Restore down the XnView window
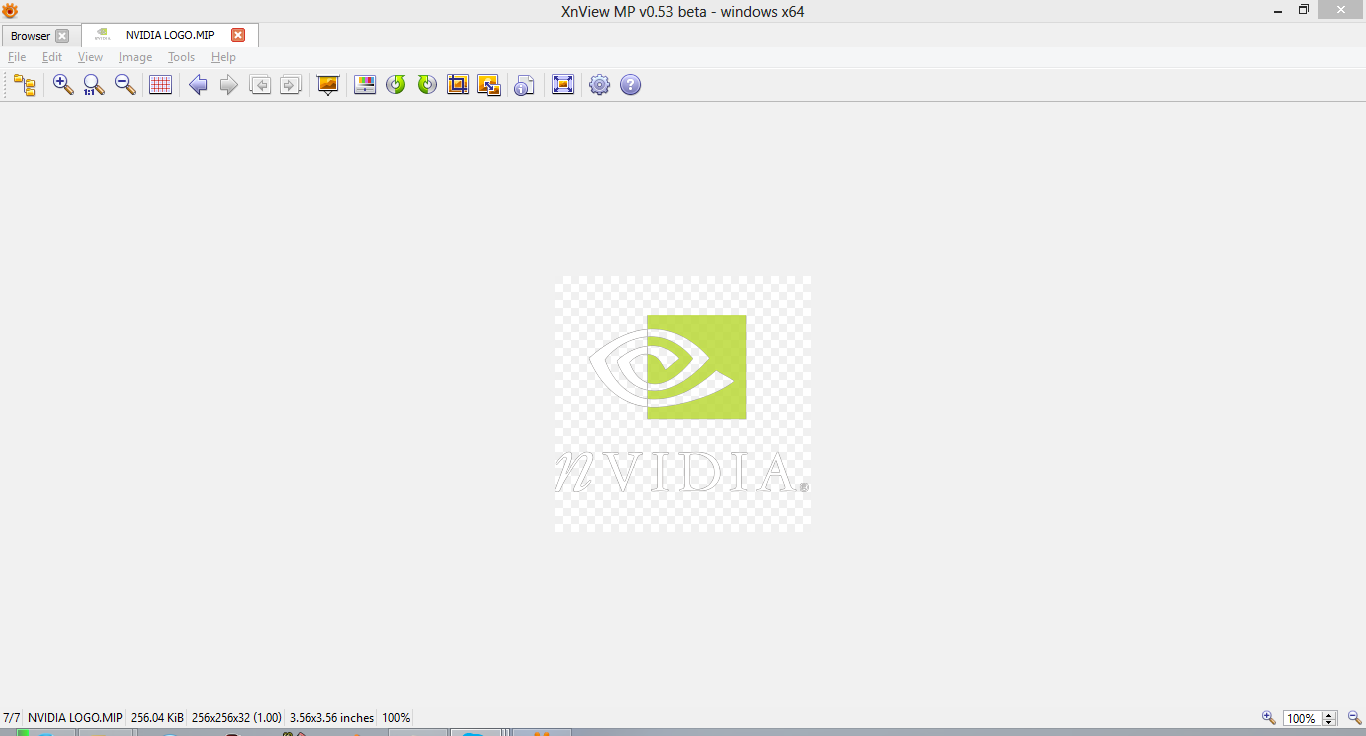Viewport: 1366px width, 736px height. tap(1304, 10)
